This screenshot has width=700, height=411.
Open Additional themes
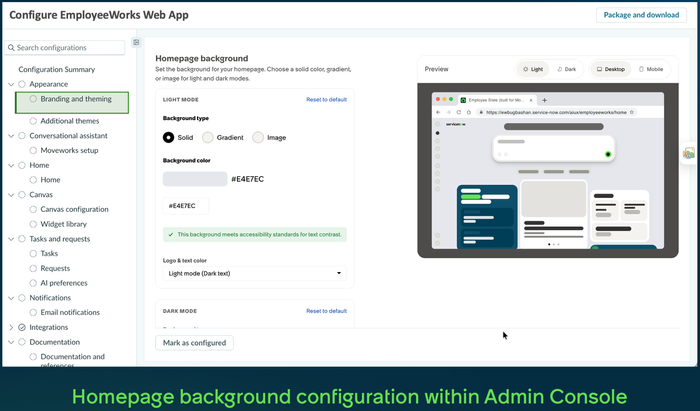point(70,121)
